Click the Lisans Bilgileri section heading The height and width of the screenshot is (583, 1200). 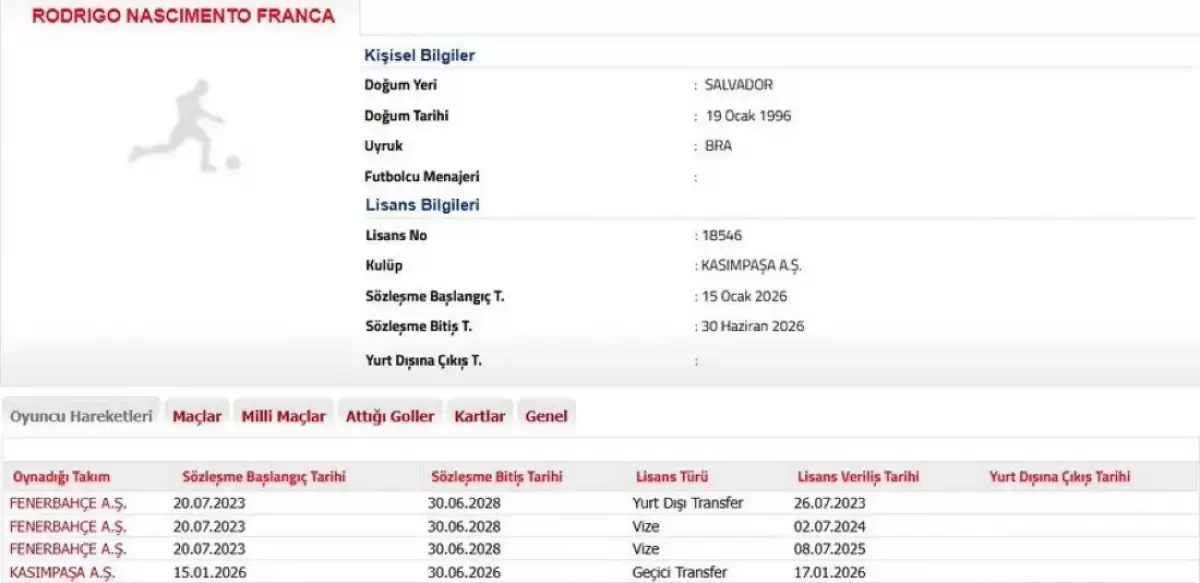(x=422, y=205)
